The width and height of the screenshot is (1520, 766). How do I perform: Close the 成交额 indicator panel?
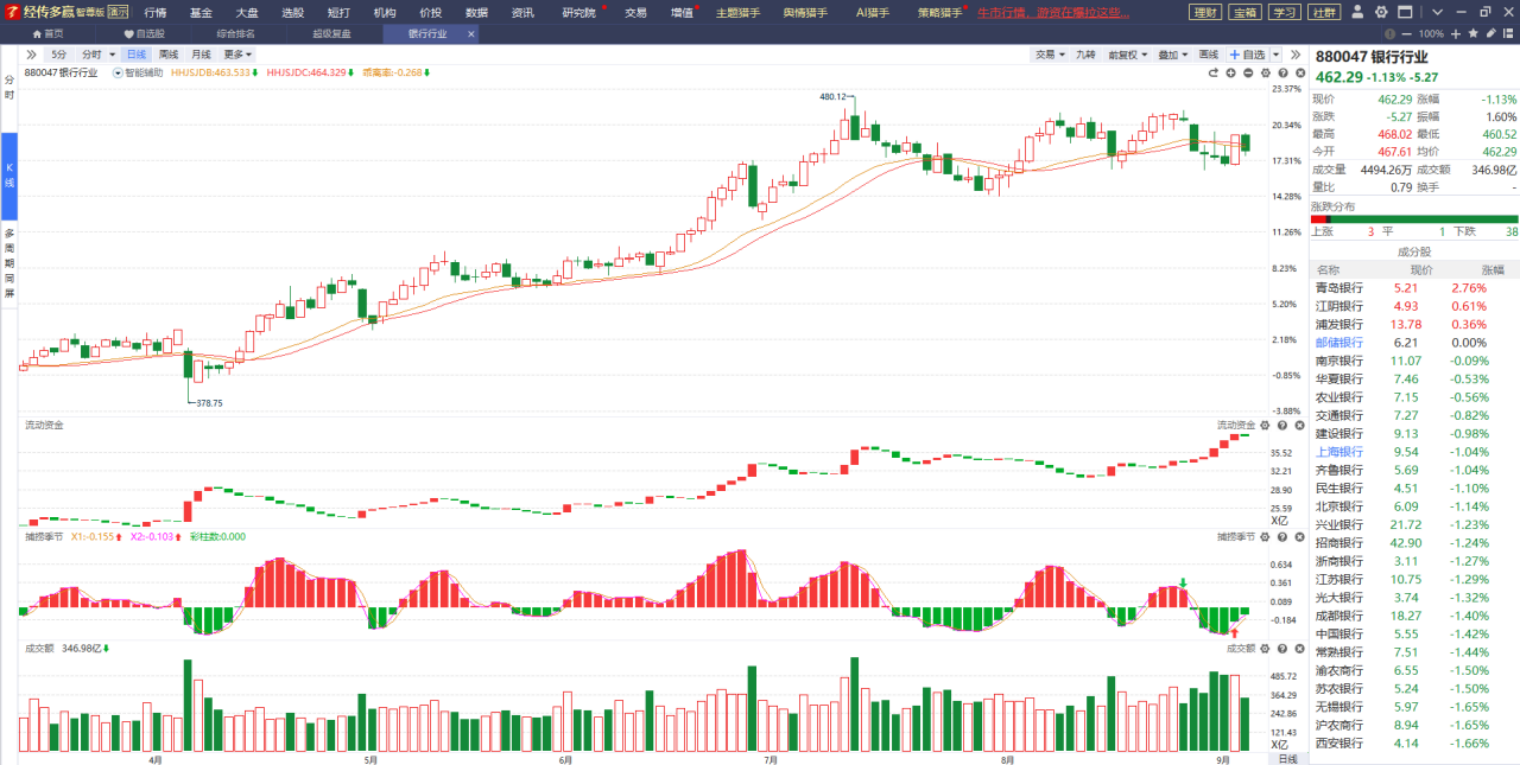click(1299, 648)
